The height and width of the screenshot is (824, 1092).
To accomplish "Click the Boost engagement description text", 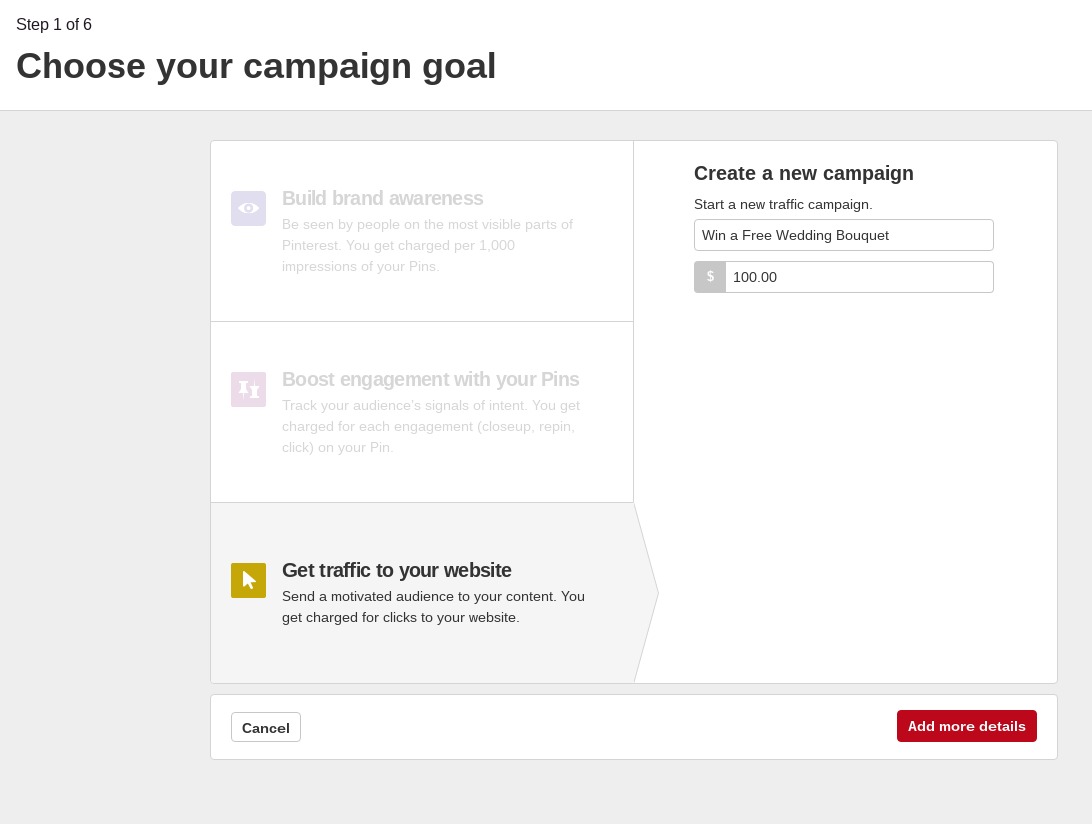I will pyautogui.click(x=431, y=426).
